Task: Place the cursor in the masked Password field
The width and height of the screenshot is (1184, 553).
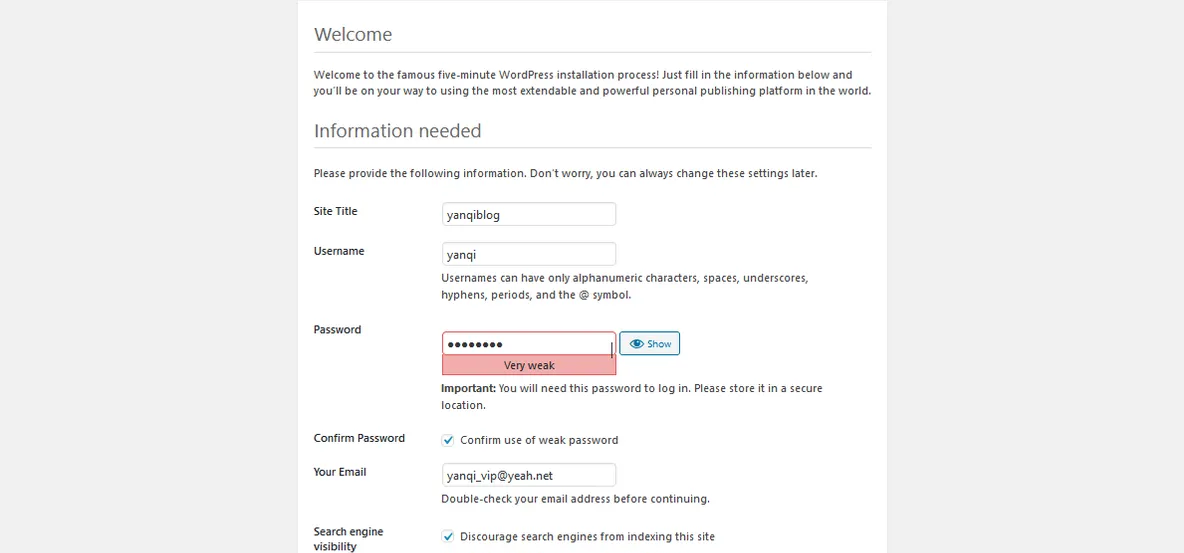Action: 529,344
